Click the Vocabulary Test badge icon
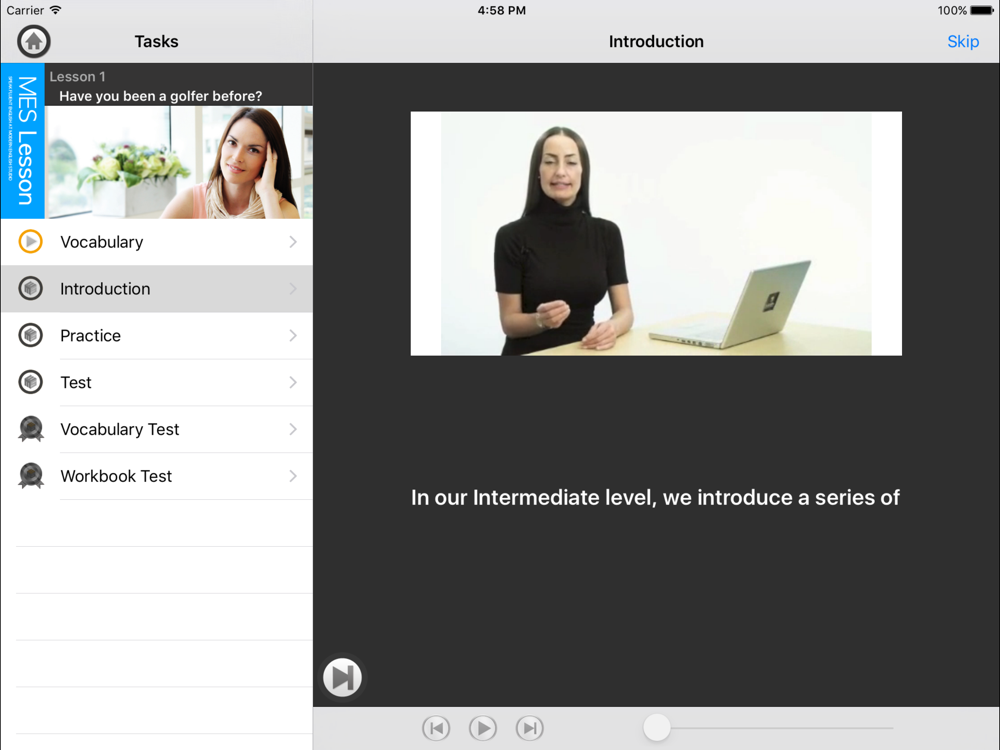The width and height of the screenshot is (1000, 750). click(31, 429)
